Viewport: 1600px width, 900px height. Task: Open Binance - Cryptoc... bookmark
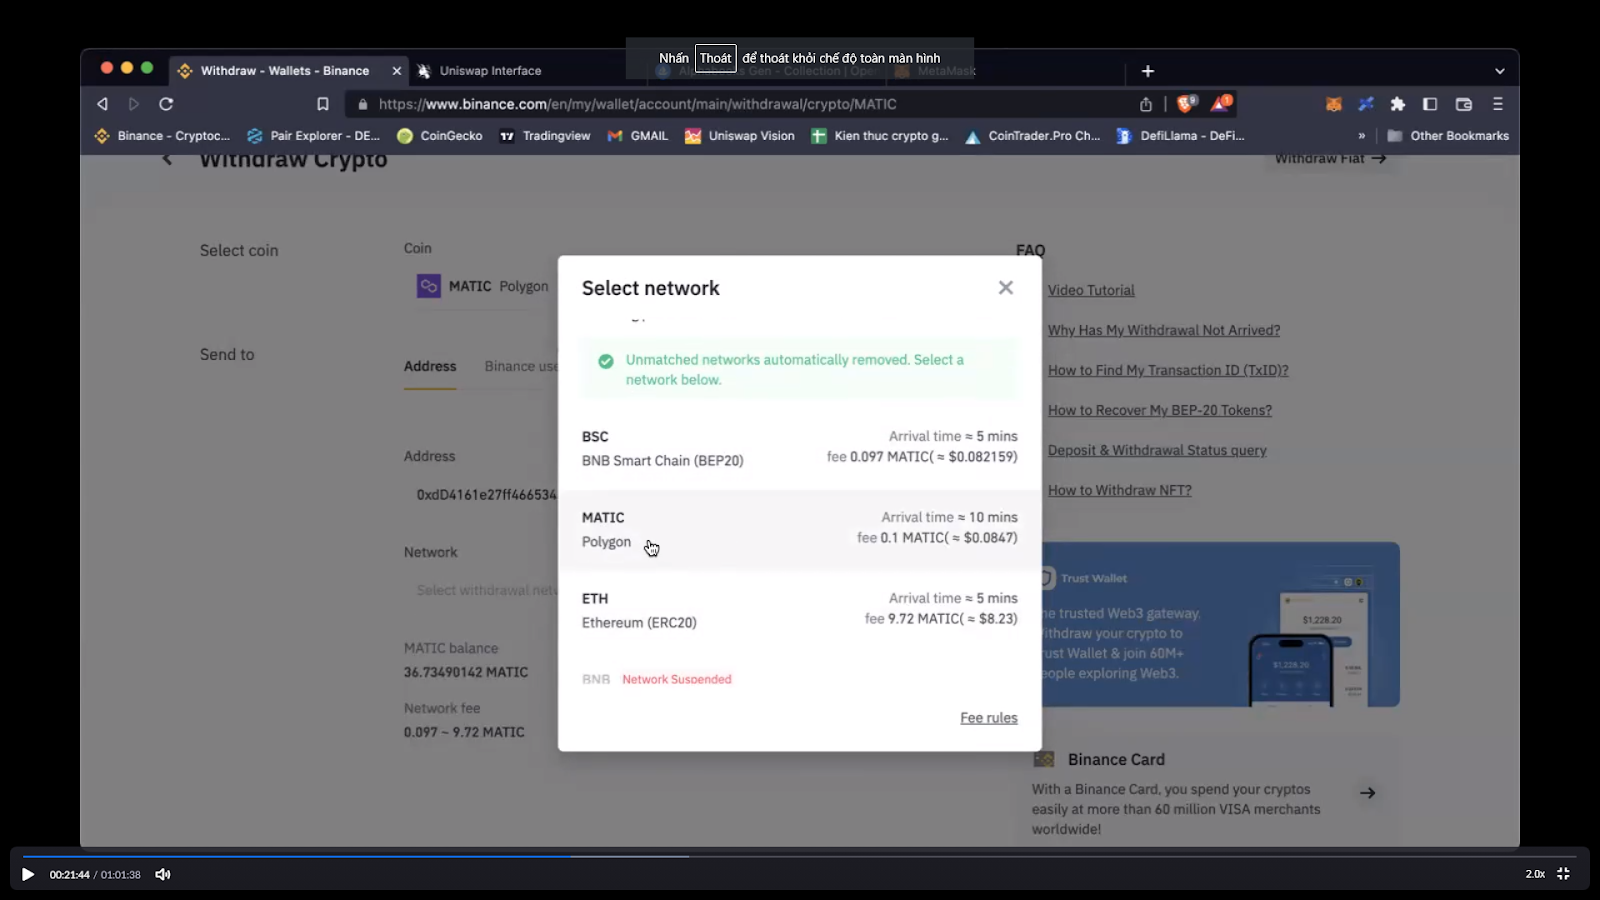point(162,136)
